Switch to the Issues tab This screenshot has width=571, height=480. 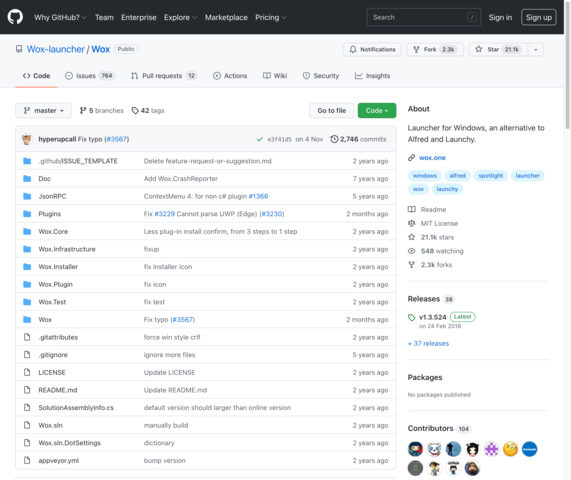(90, 76)
